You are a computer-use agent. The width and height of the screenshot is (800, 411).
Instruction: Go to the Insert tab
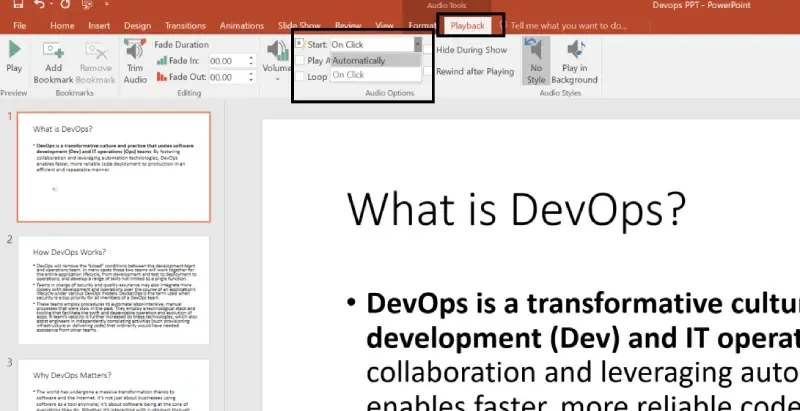click(99, 25)
